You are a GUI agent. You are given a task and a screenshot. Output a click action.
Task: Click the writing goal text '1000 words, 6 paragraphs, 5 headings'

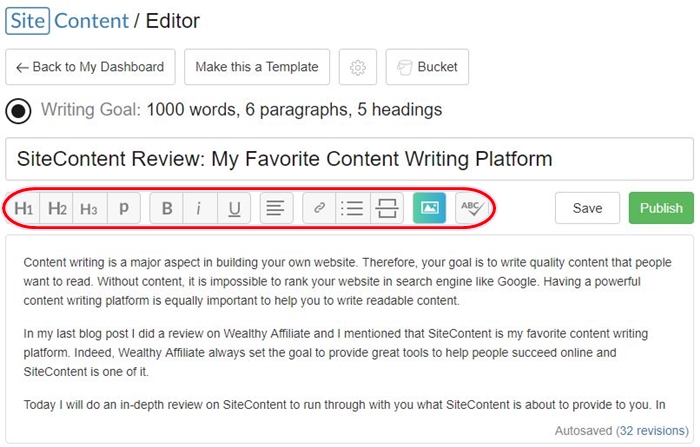[294, 110]
